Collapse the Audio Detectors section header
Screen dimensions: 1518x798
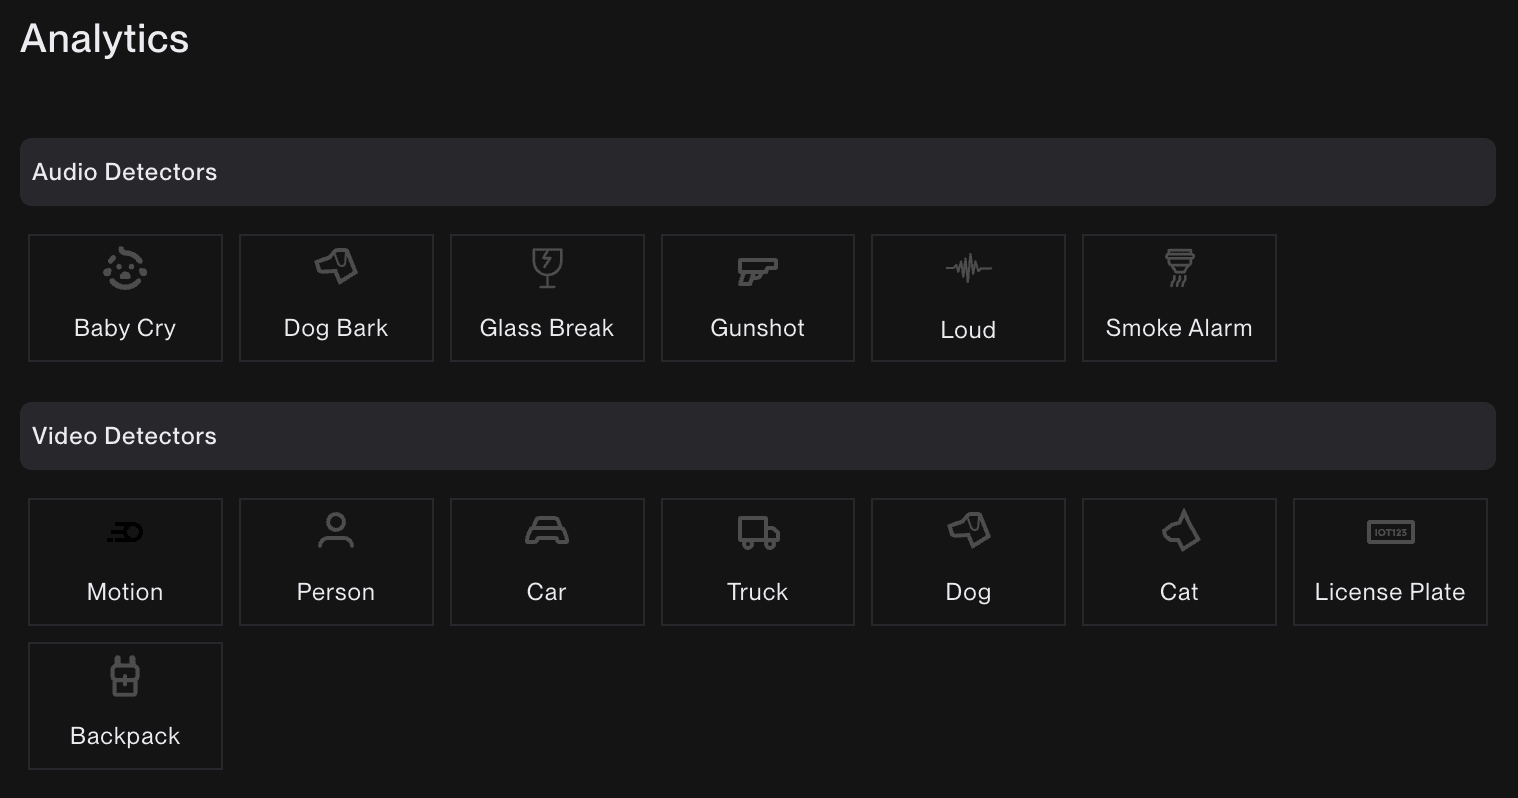click(758, 172)
